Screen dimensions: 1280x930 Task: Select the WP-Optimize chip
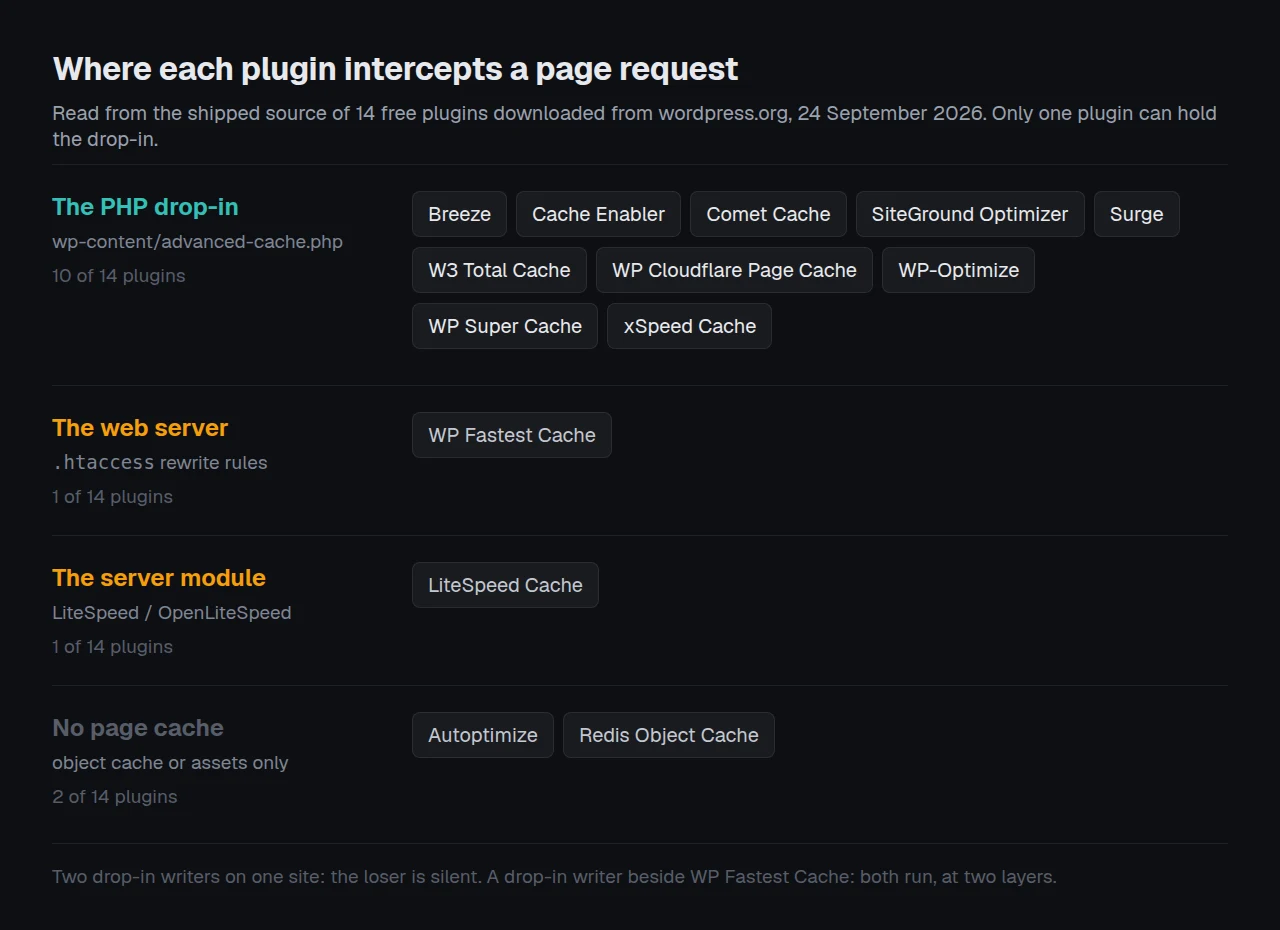click(958, 270)
